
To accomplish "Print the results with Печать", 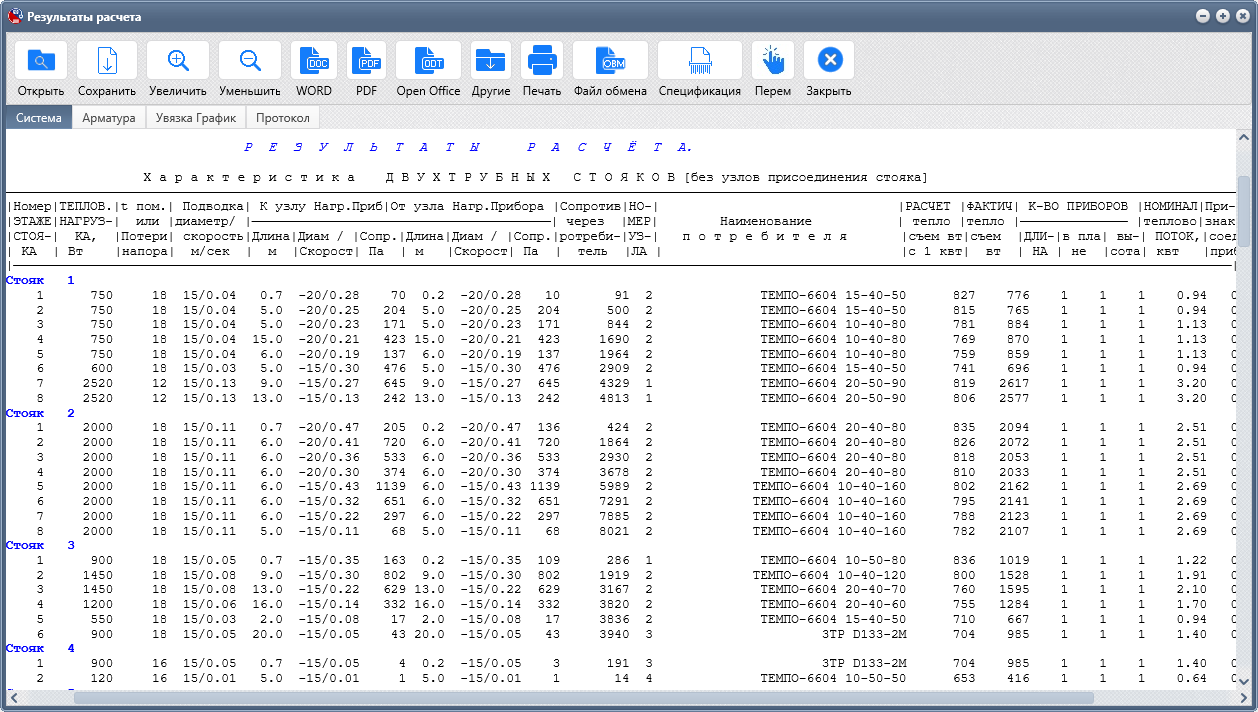I will [542, 61].
